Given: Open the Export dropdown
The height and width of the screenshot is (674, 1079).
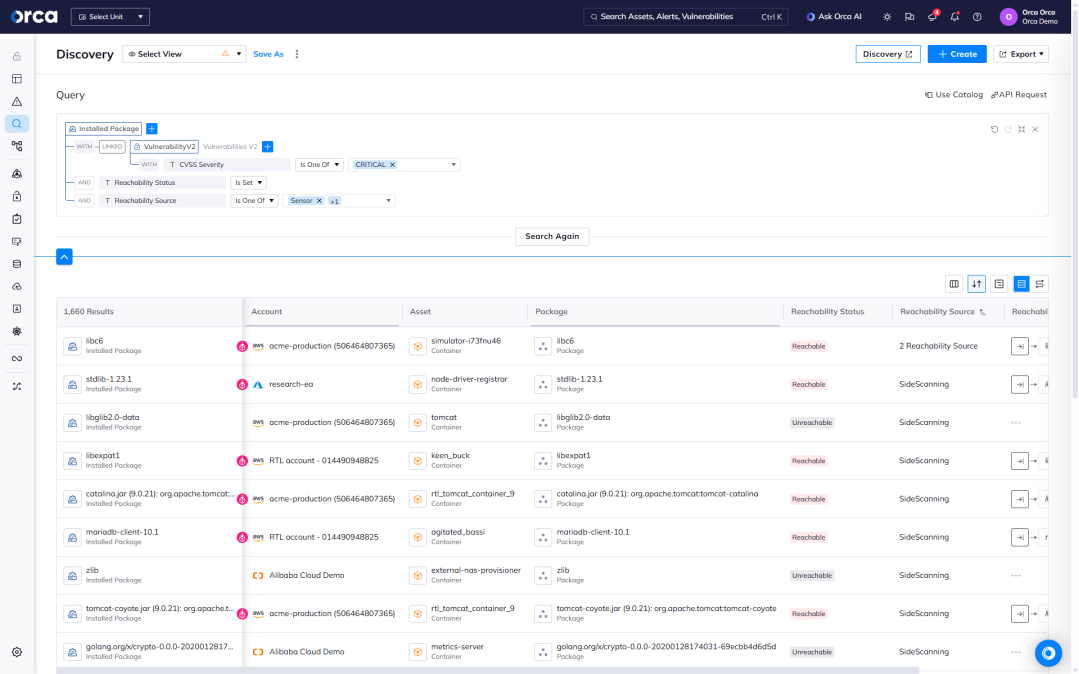Looking at the screenshot, I should [x=1020, y=54].
